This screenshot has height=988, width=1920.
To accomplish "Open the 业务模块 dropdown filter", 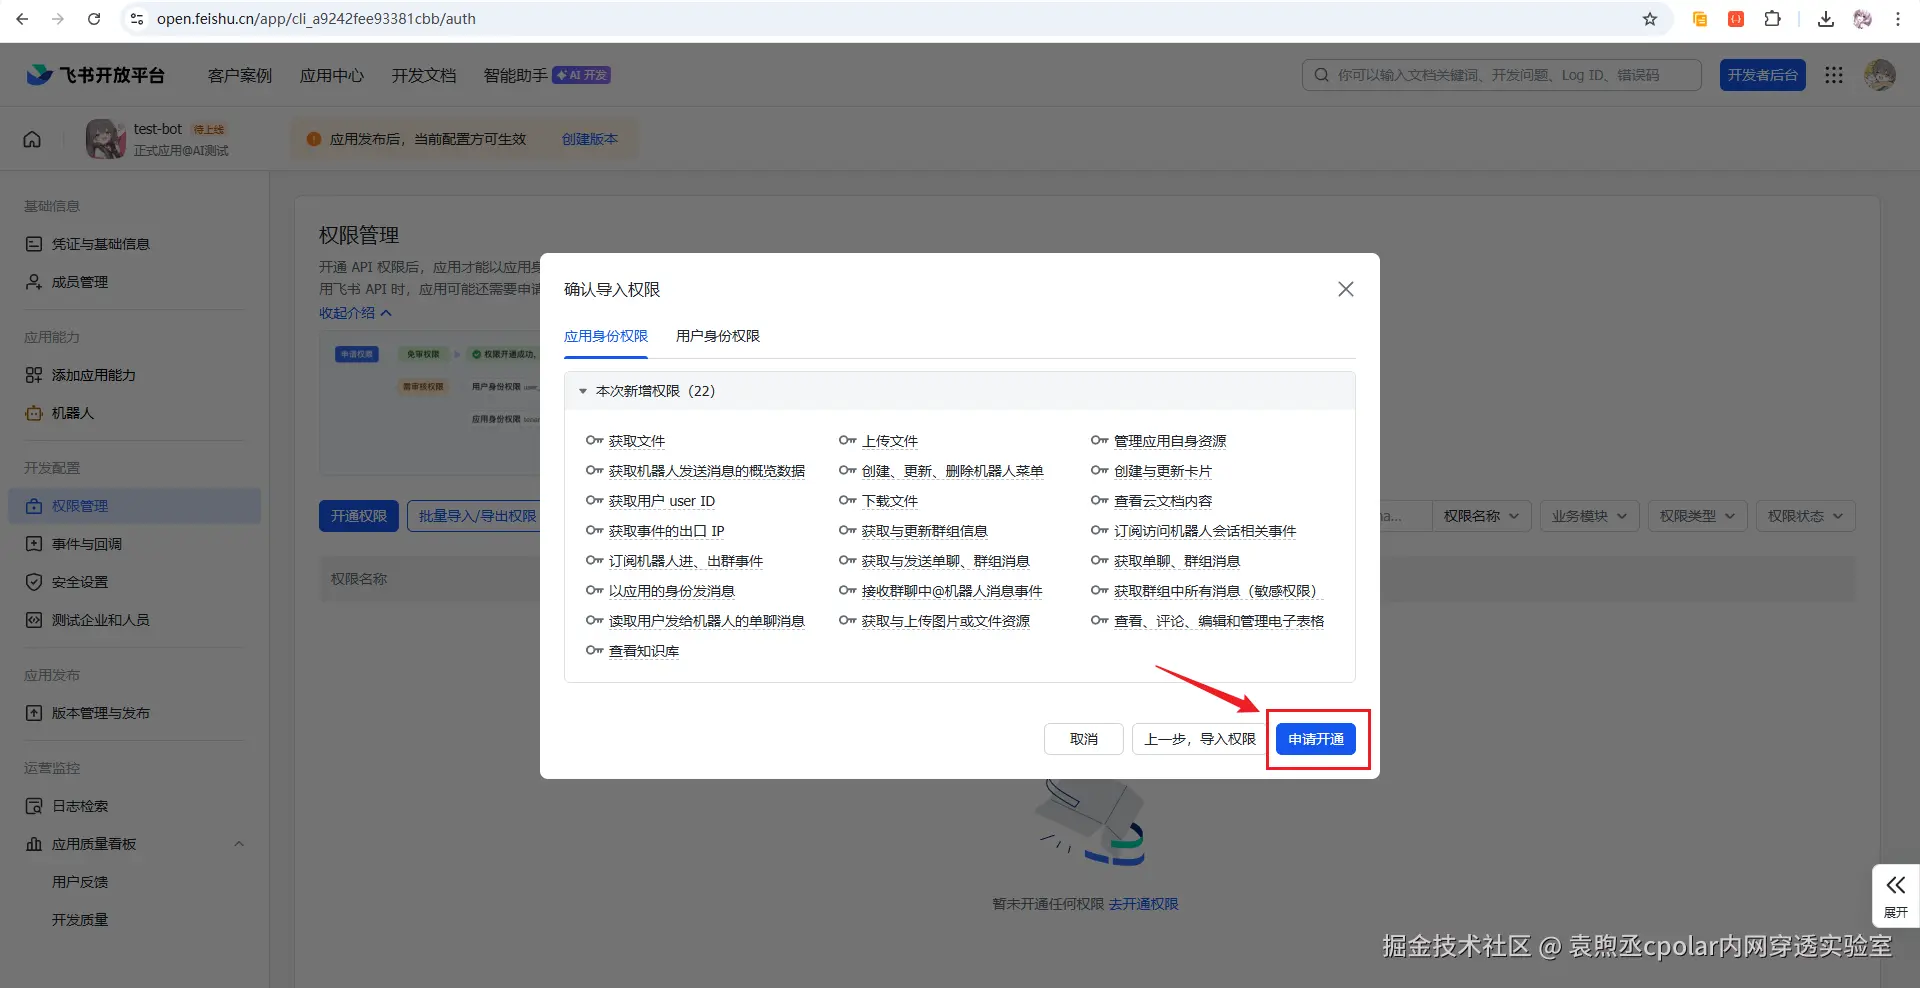I will [1590, 516].
